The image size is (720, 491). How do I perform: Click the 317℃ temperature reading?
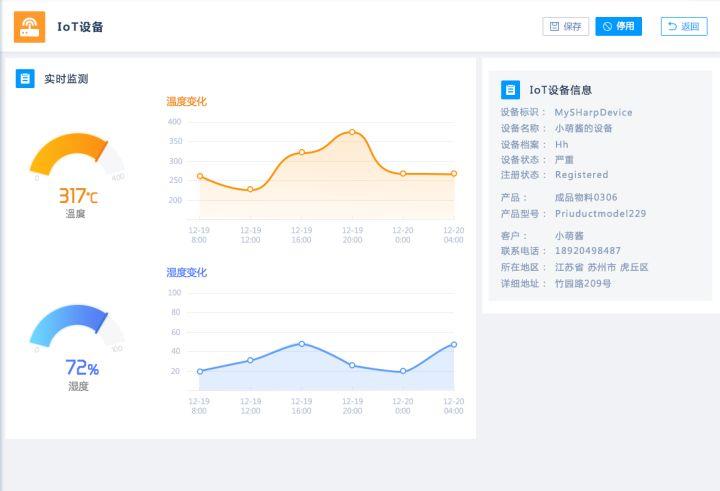point(77,196)
